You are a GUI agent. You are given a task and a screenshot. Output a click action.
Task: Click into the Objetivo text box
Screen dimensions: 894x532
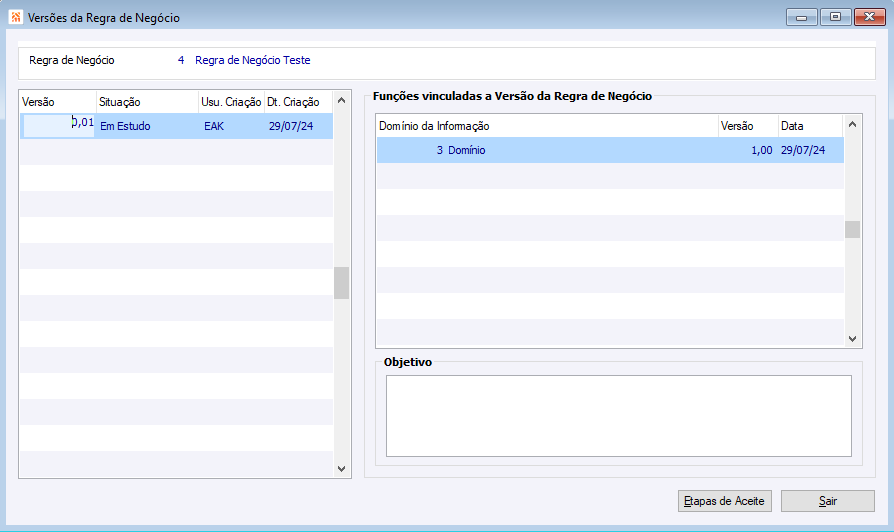[619, 416]
